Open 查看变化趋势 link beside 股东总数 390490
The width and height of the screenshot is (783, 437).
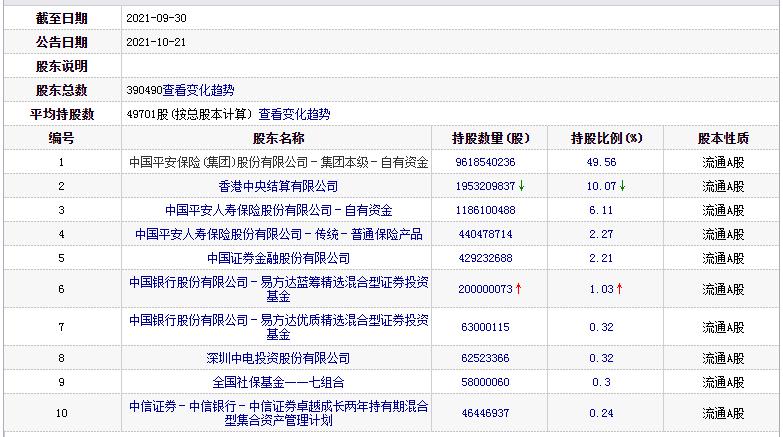199,90
